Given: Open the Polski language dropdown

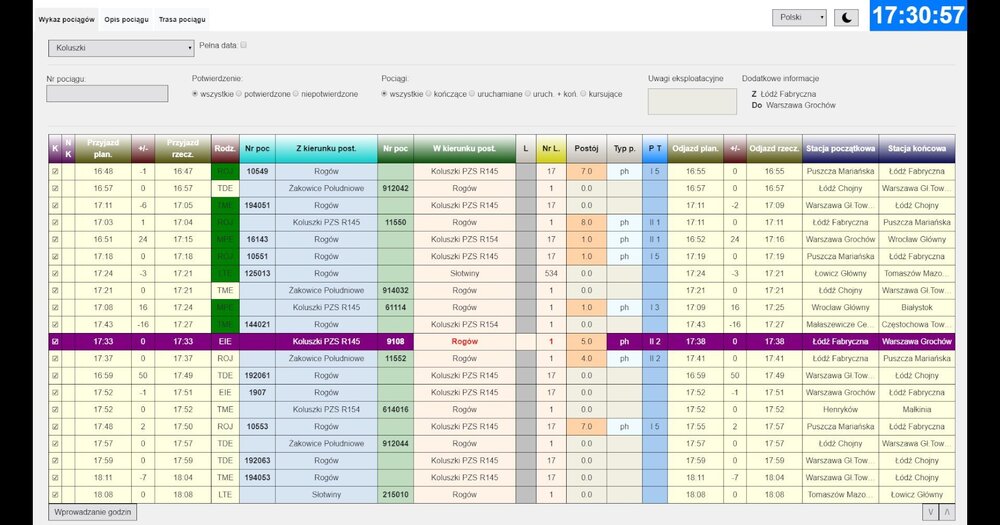Looking at the screenshot, I should (x=799, y=17).
